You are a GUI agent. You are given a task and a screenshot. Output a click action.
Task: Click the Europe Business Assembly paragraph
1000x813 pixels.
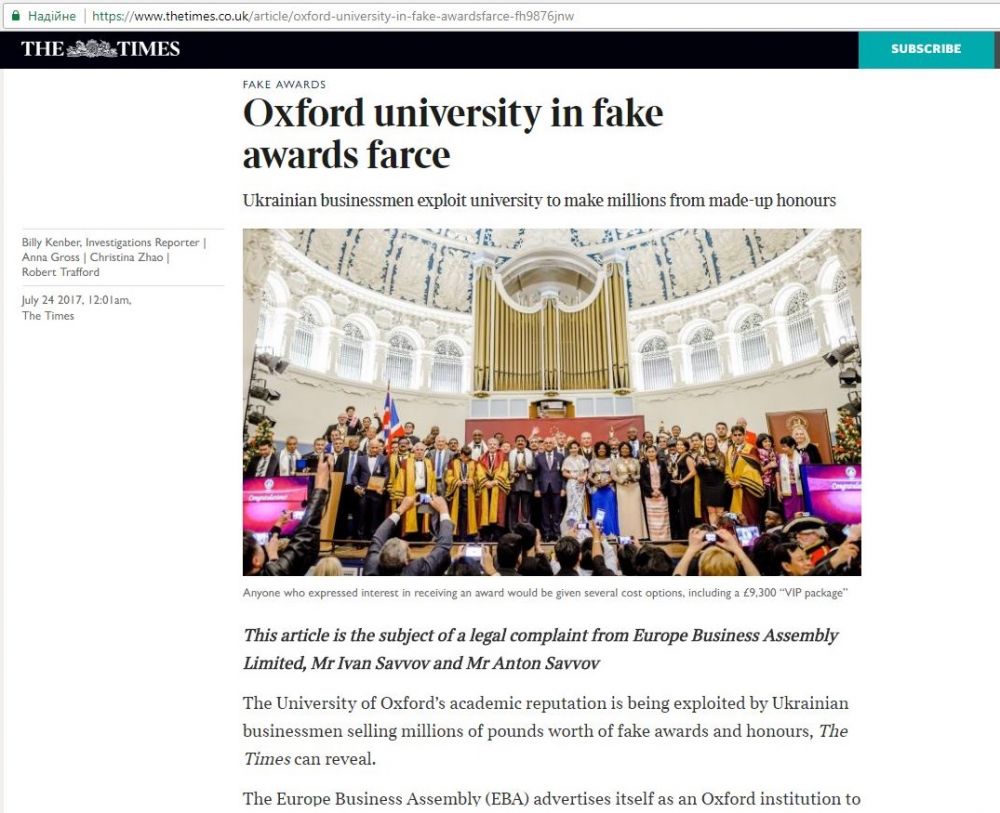click(552, 800)
